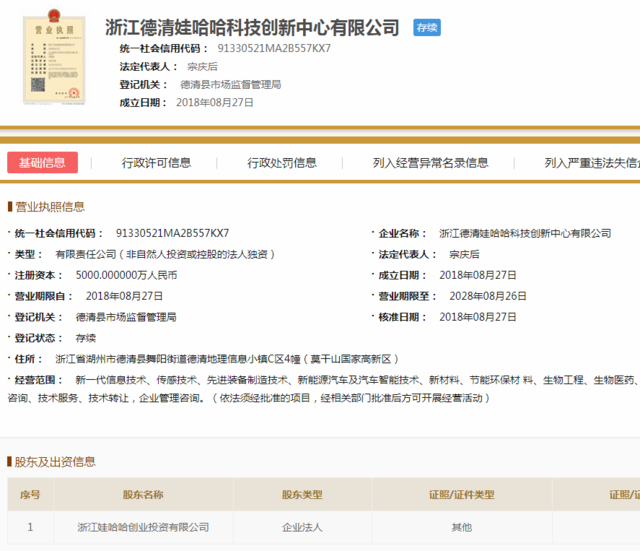Click shareholder name 浙江娃哈哈创业投资有限公司
The image size is (640, 551).
click(x=144, y=526)
